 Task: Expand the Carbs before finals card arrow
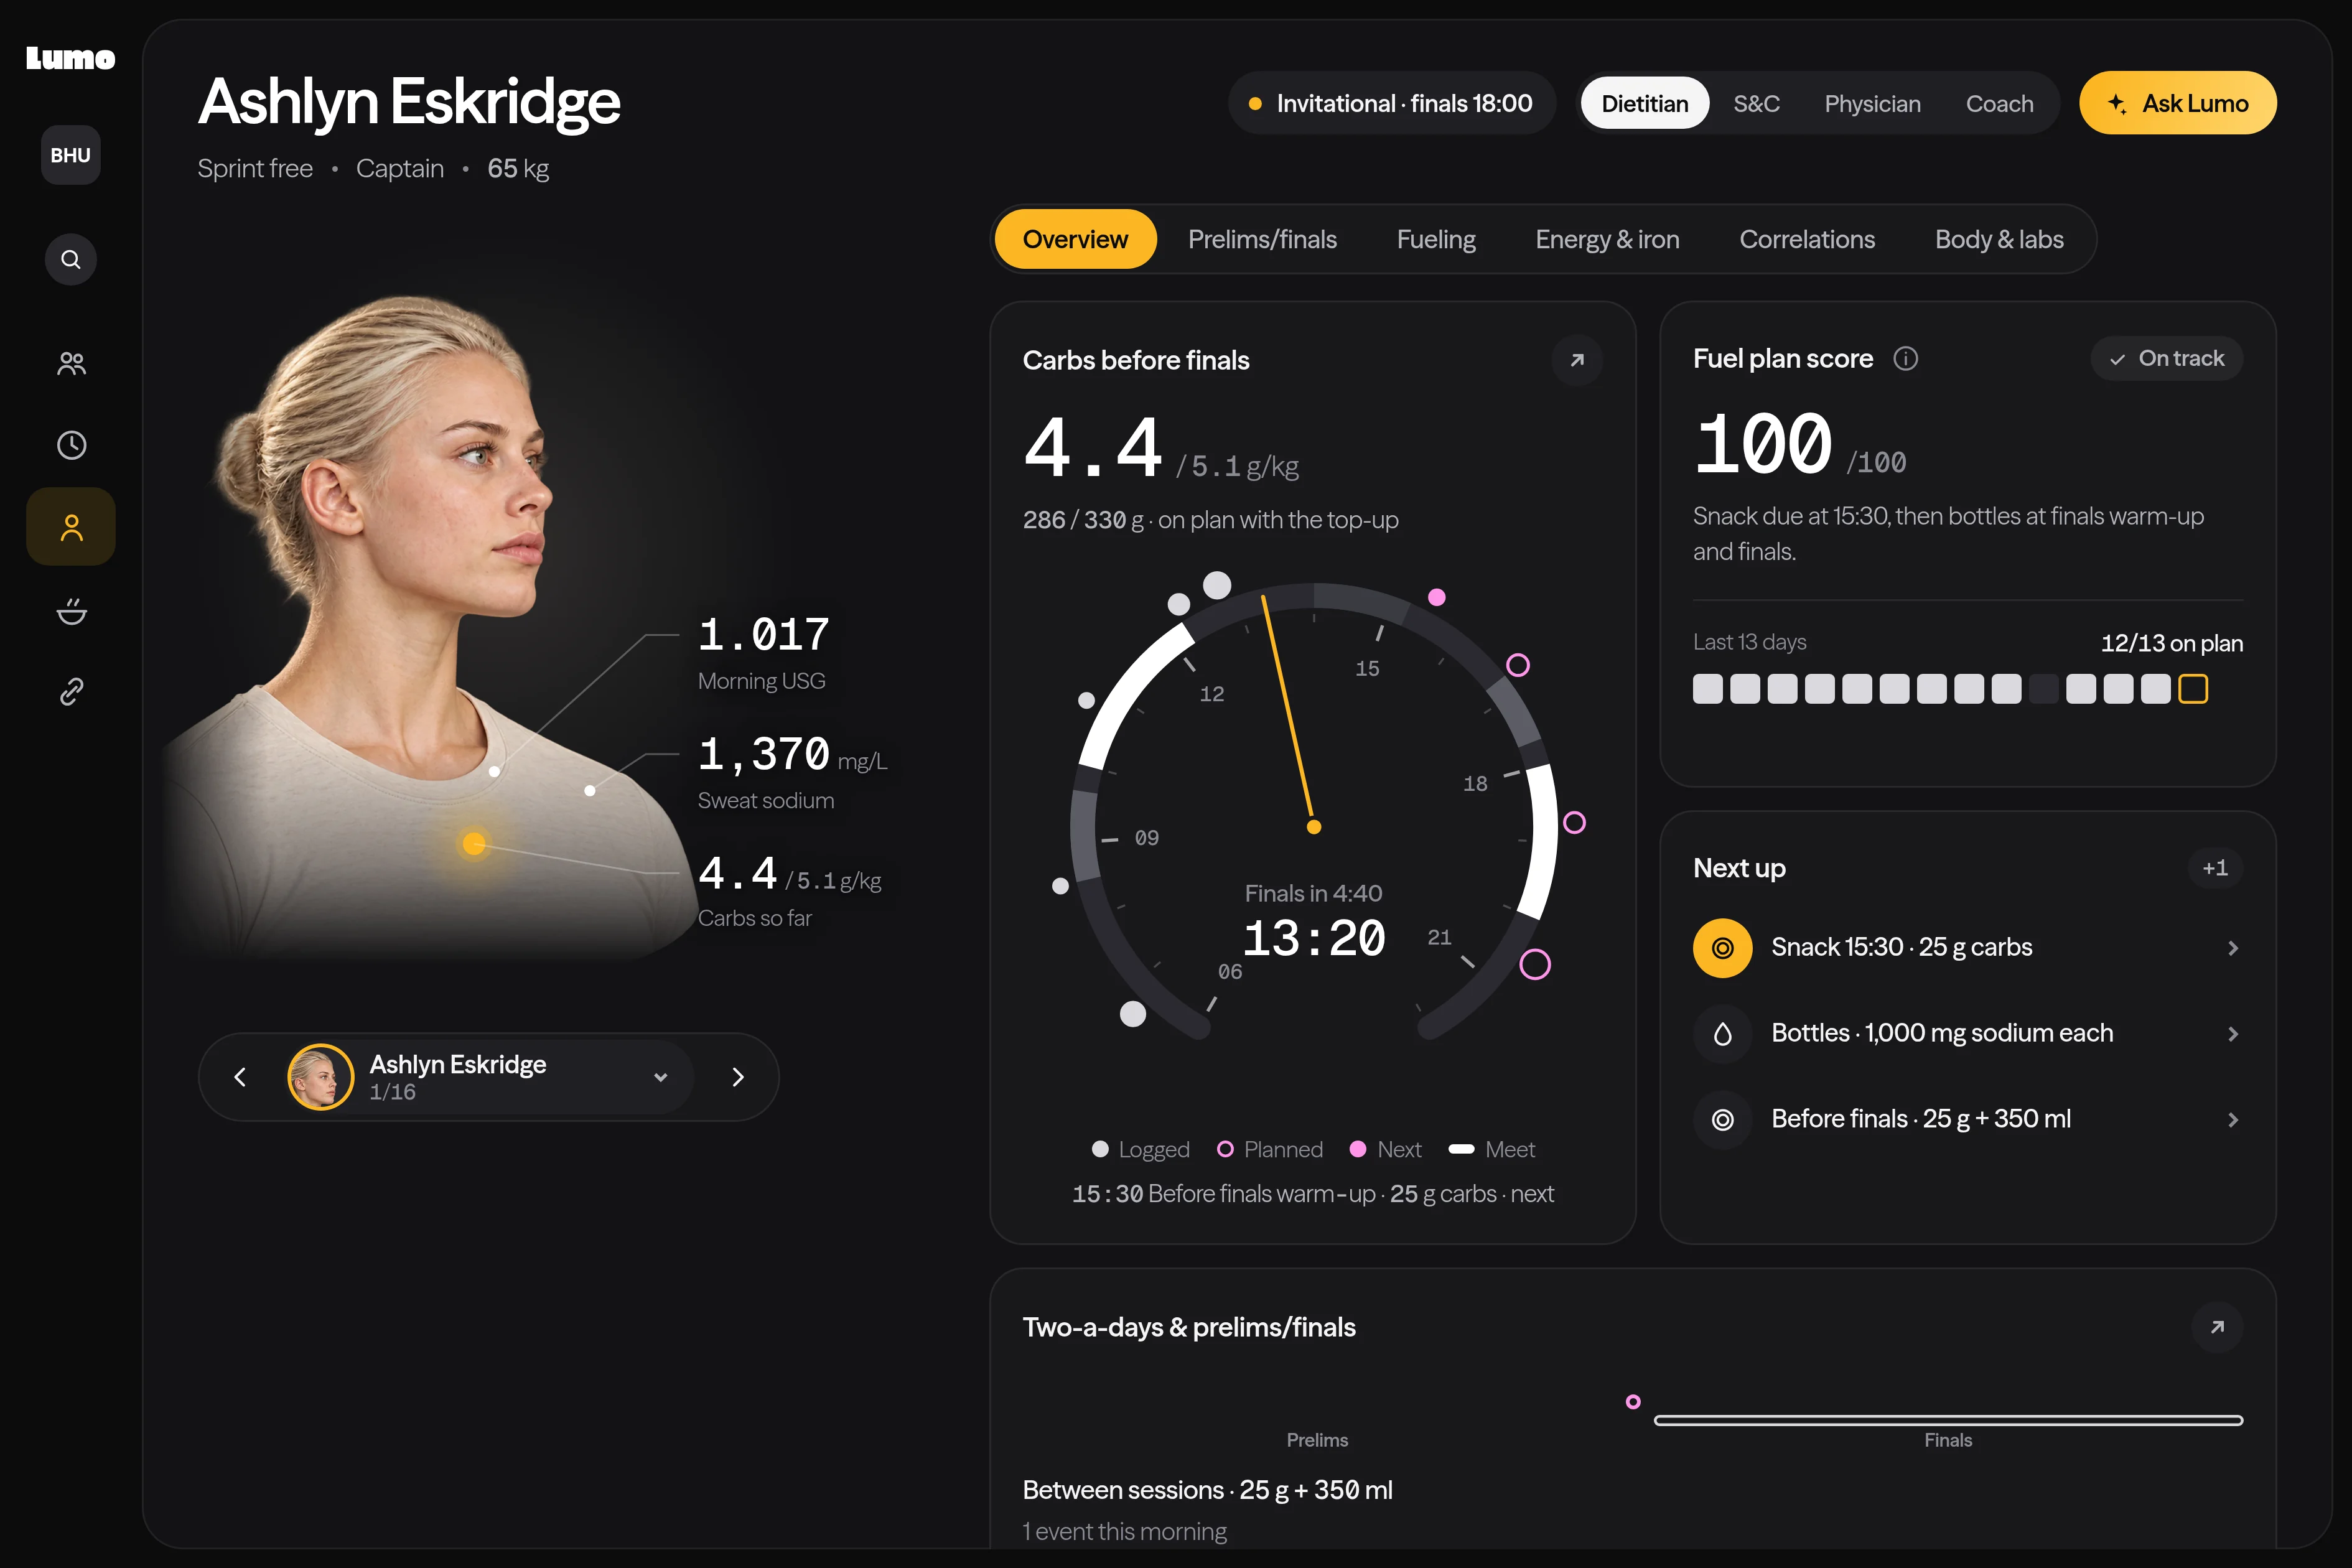click(1577, 360)
